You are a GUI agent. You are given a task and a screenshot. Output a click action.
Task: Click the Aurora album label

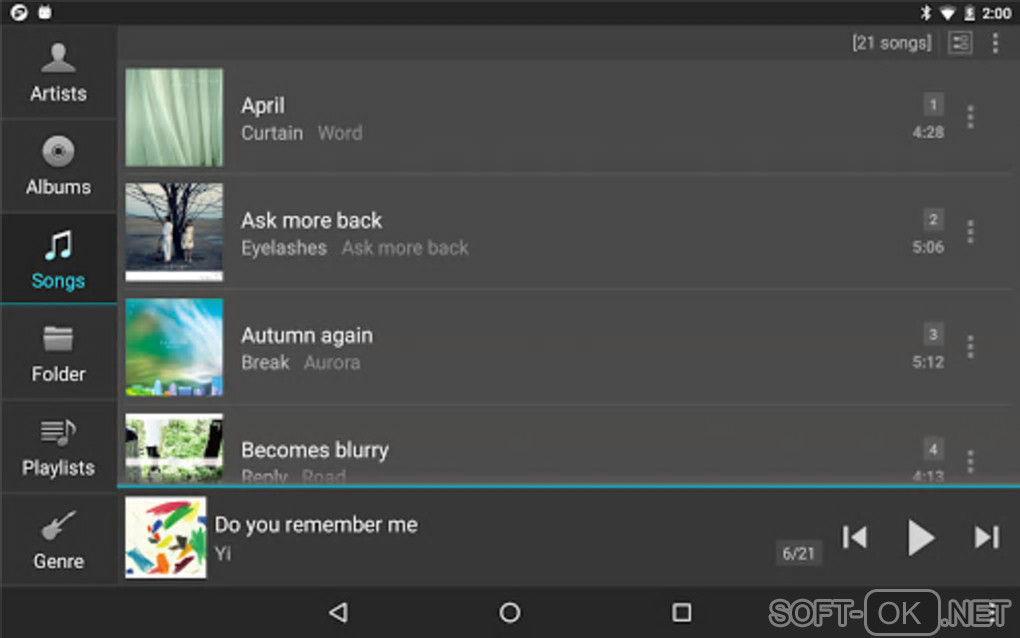pyautogui.click(x=332, y=363)
